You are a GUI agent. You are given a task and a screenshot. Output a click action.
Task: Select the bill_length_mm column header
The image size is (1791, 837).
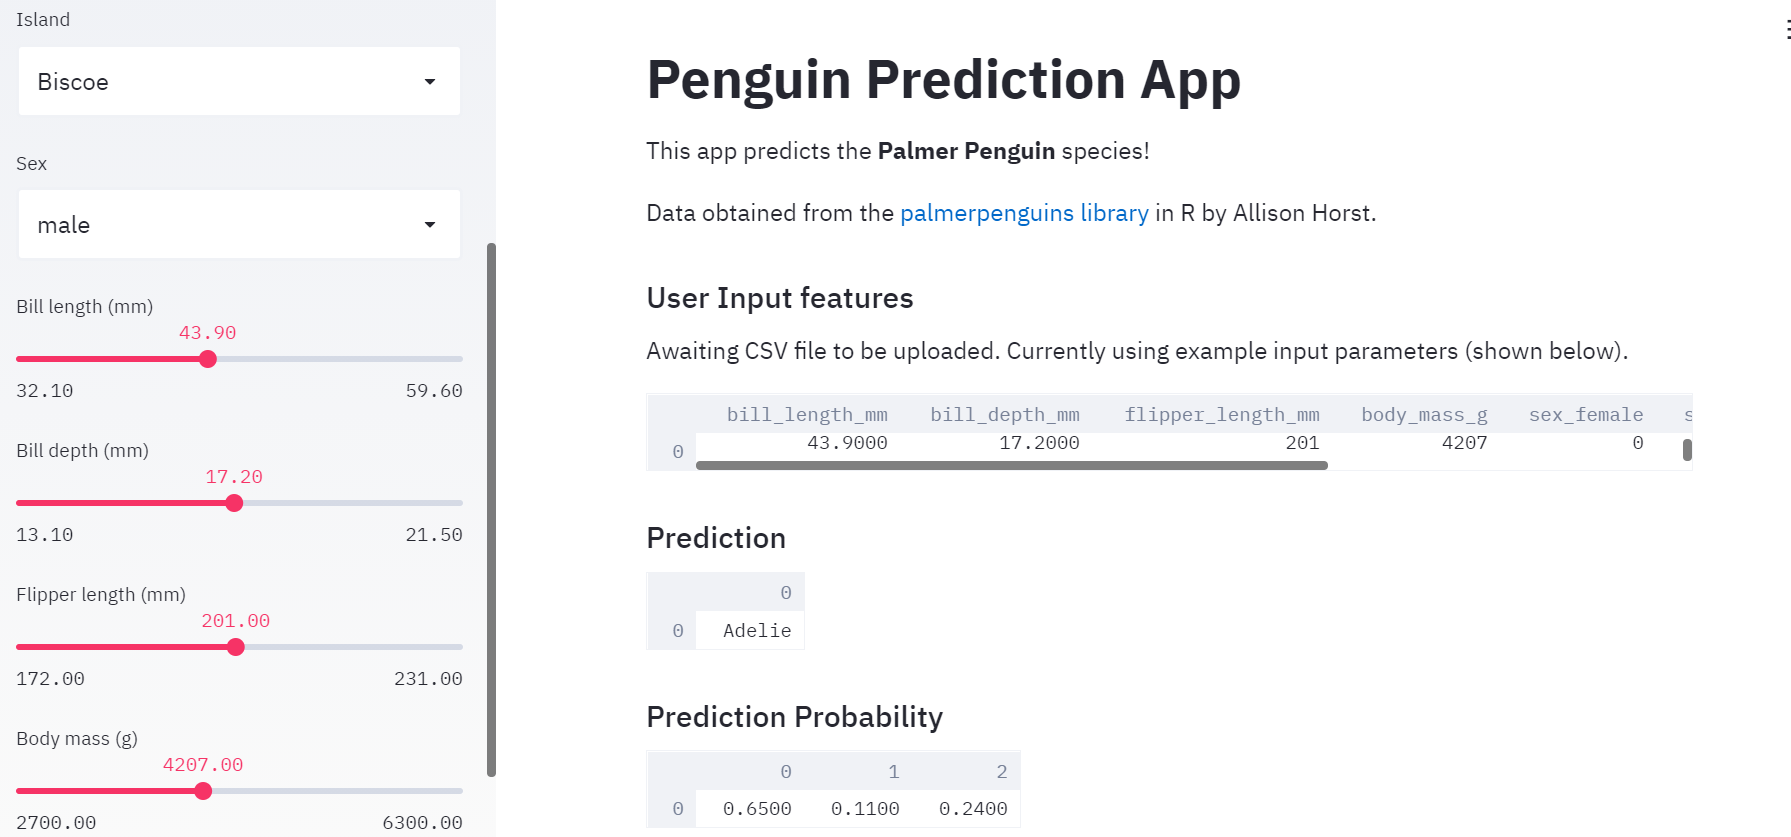click(808, 414)
